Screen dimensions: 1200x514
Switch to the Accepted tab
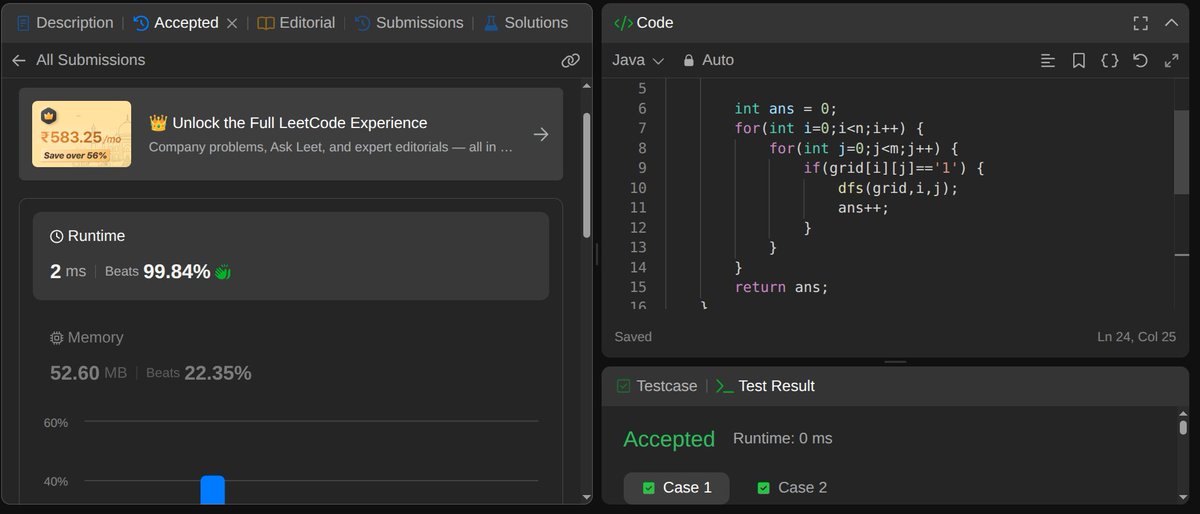tap(175, 22)
